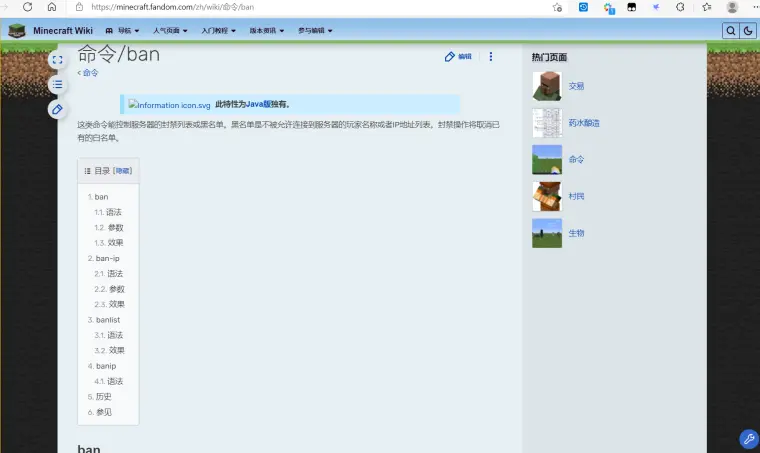The width and height of the screenshot is (760, 453).
Task: Click the expand fullscreen icon on left rail
Action: (57, 60)
